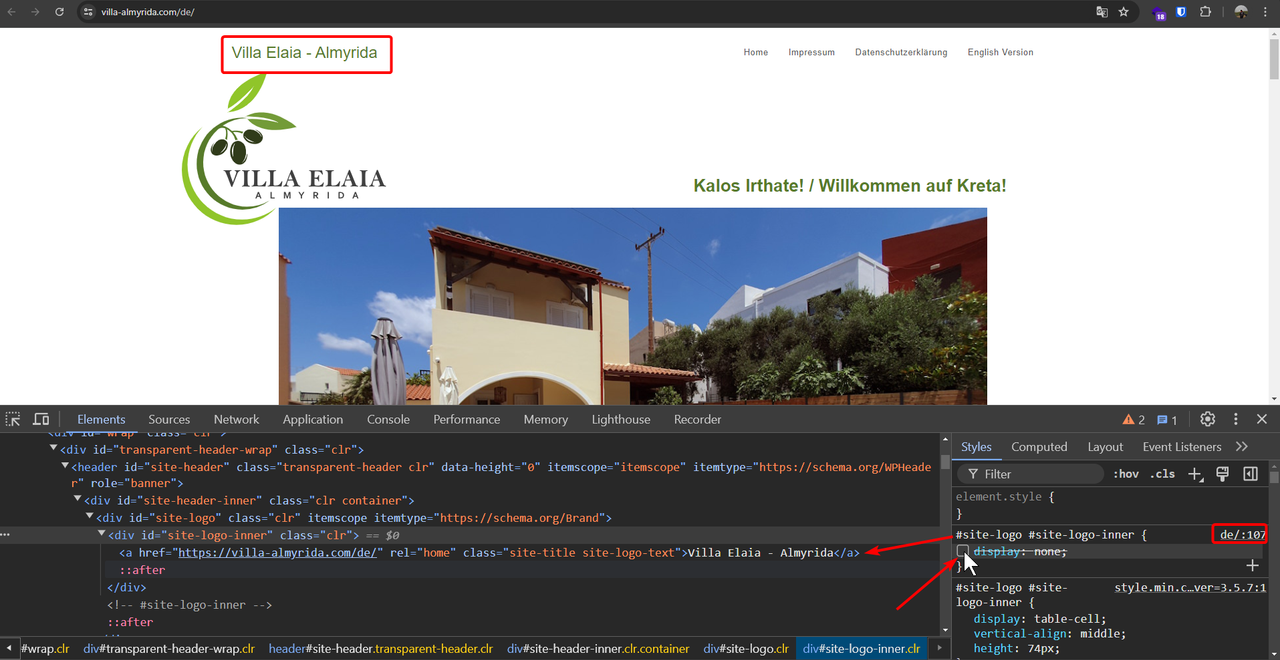This screenshot has width=1280, height=660.
Task: Open the Recorder panel tab
Action: (x=698, y=419)
